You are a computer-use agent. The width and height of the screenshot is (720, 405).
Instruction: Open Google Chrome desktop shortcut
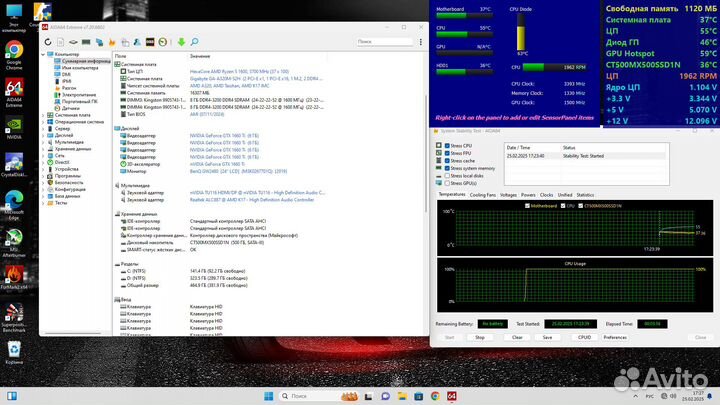point(14,55)
